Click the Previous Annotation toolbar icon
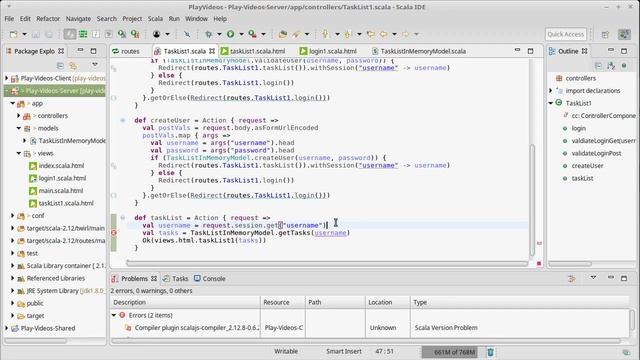The height and width of the screenshot is (360, 640). (x=348, y=34)
